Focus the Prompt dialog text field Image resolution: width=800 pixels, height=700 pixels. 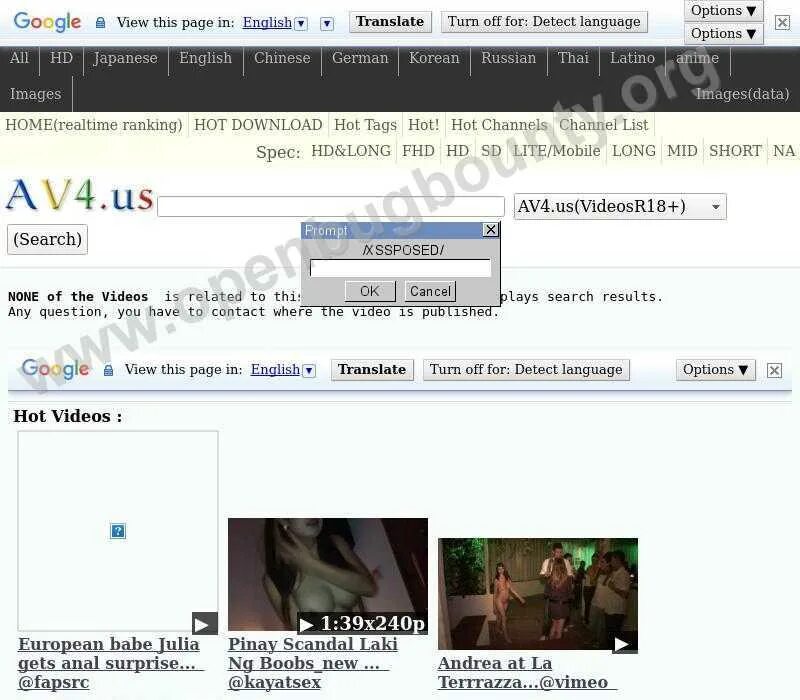coord(401,268)
